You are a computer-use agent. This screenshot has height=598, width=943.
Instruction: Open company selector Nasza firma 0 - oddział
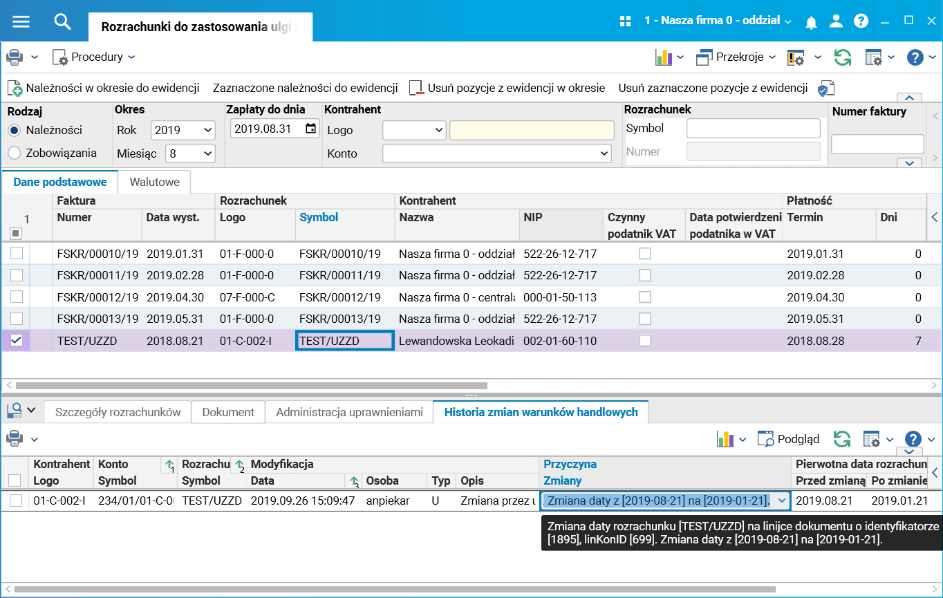click(x=717, y=20)
